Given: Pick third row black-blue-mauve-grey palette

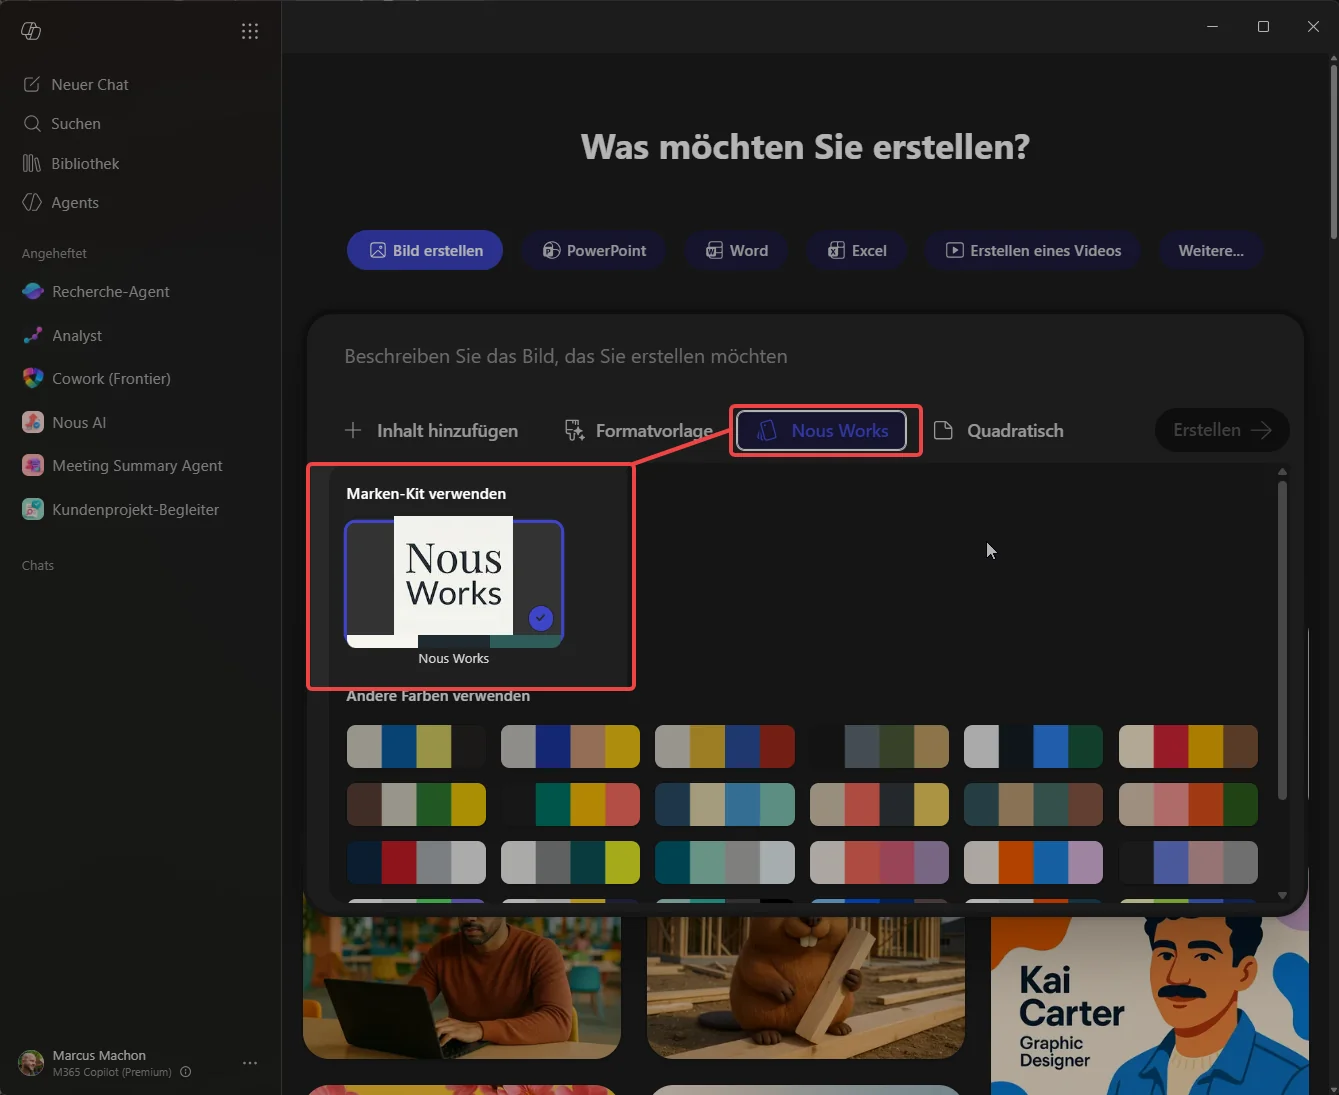Looking at the screenshot, I should click(1188, 863).
